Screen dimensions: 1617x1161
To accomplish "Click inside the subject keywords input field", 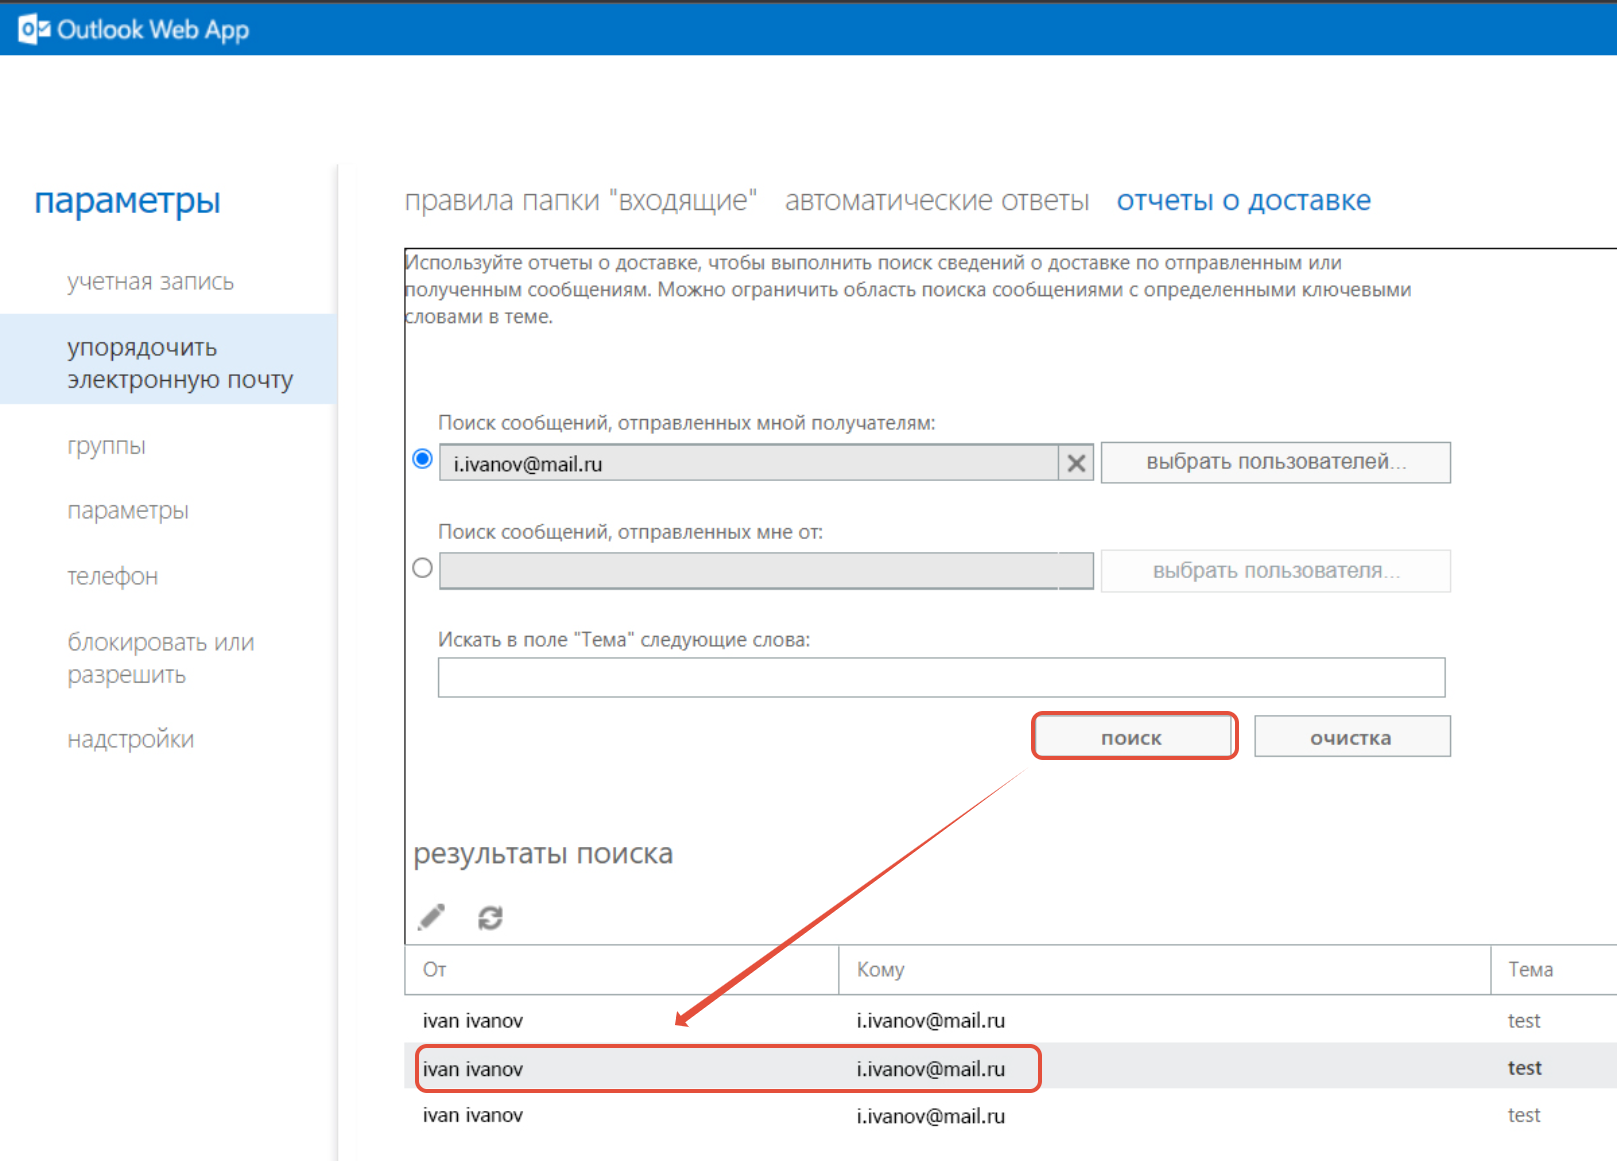I will click(940, 678).
